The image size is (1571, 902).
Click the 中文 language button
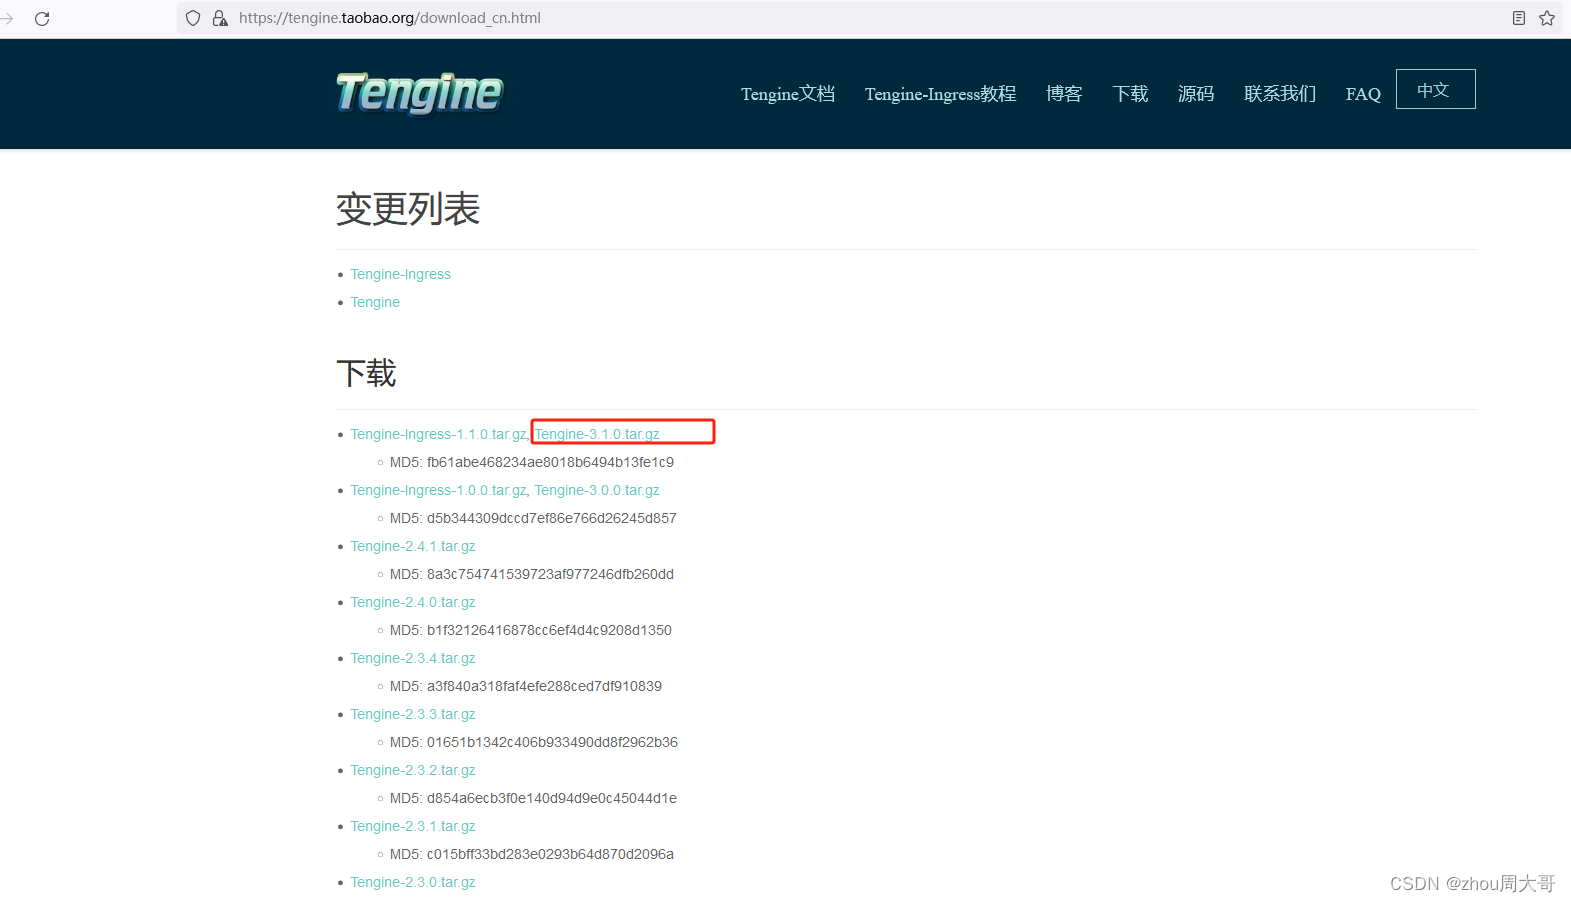1436,89
